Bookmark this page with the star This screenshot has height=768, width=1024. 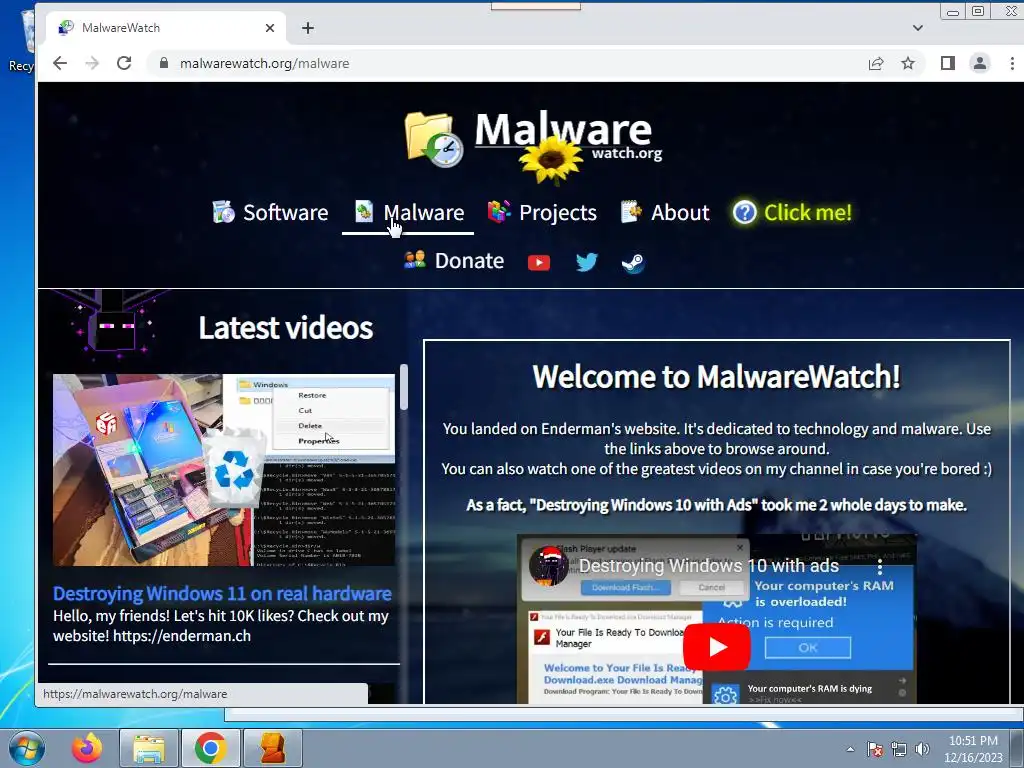(x=908, y=63)
